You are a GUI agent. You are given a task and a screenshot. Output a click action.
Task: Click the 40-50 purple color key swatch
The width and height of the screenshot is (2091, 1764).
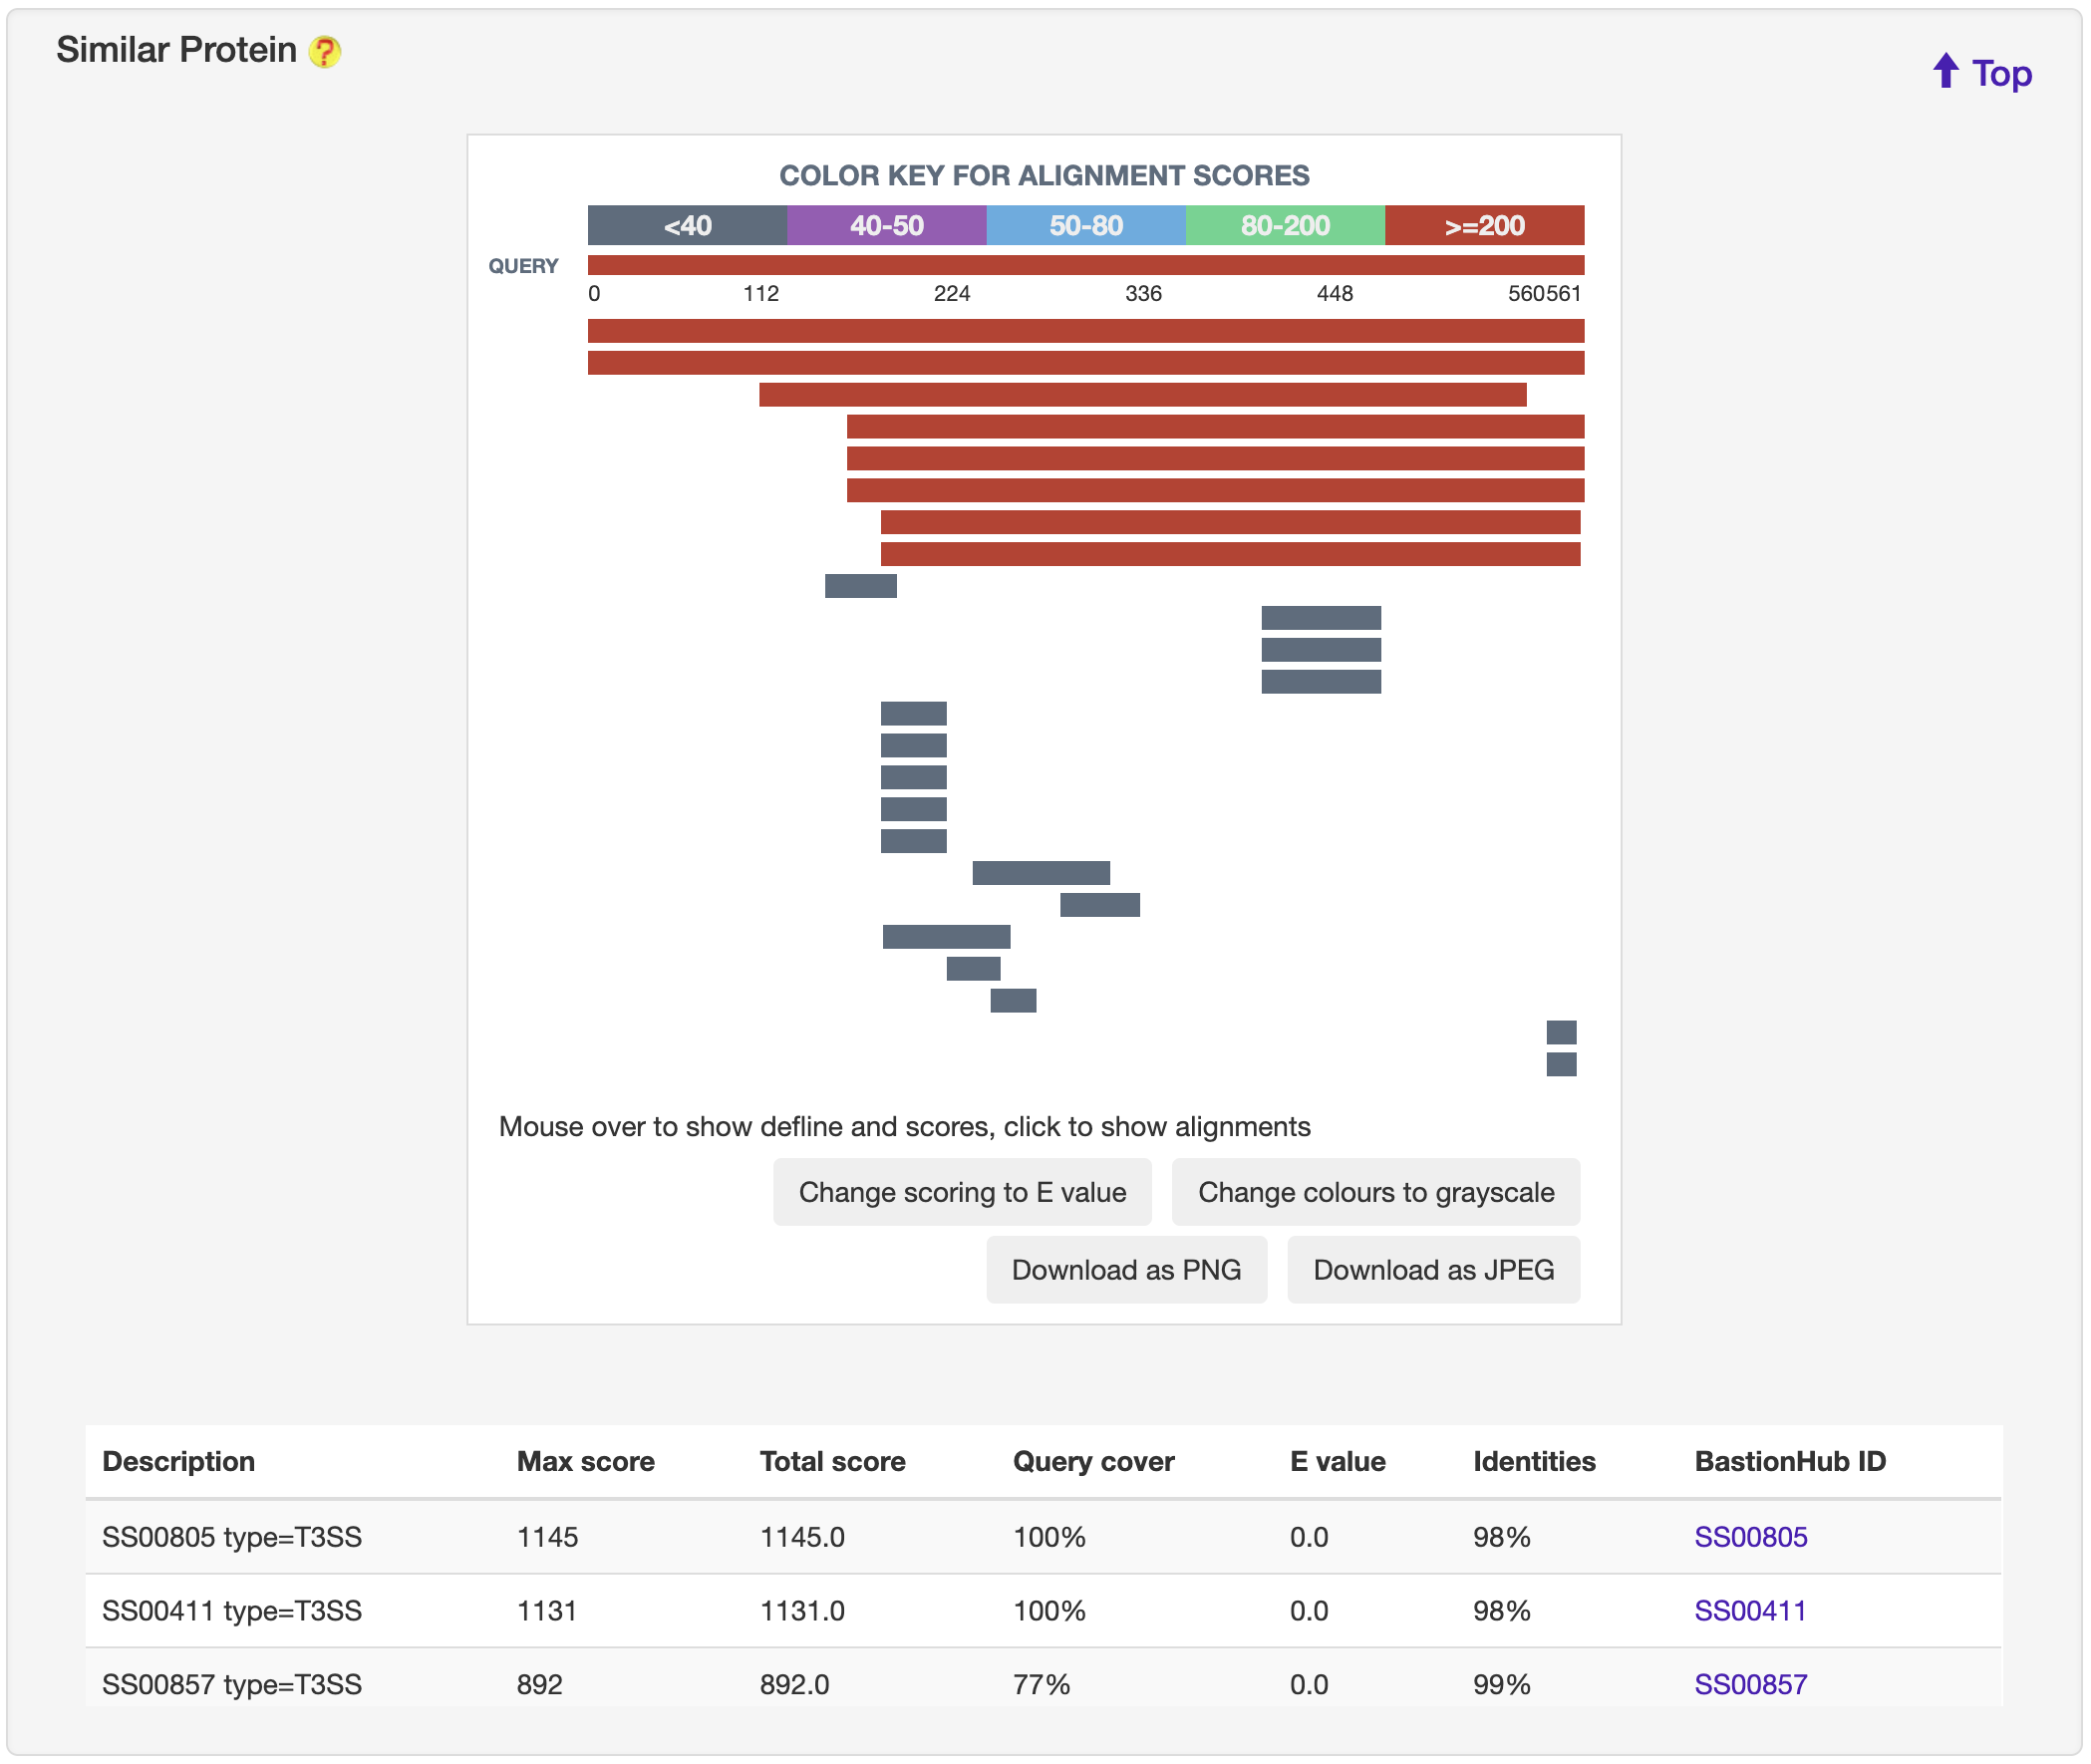coord(886,225)
